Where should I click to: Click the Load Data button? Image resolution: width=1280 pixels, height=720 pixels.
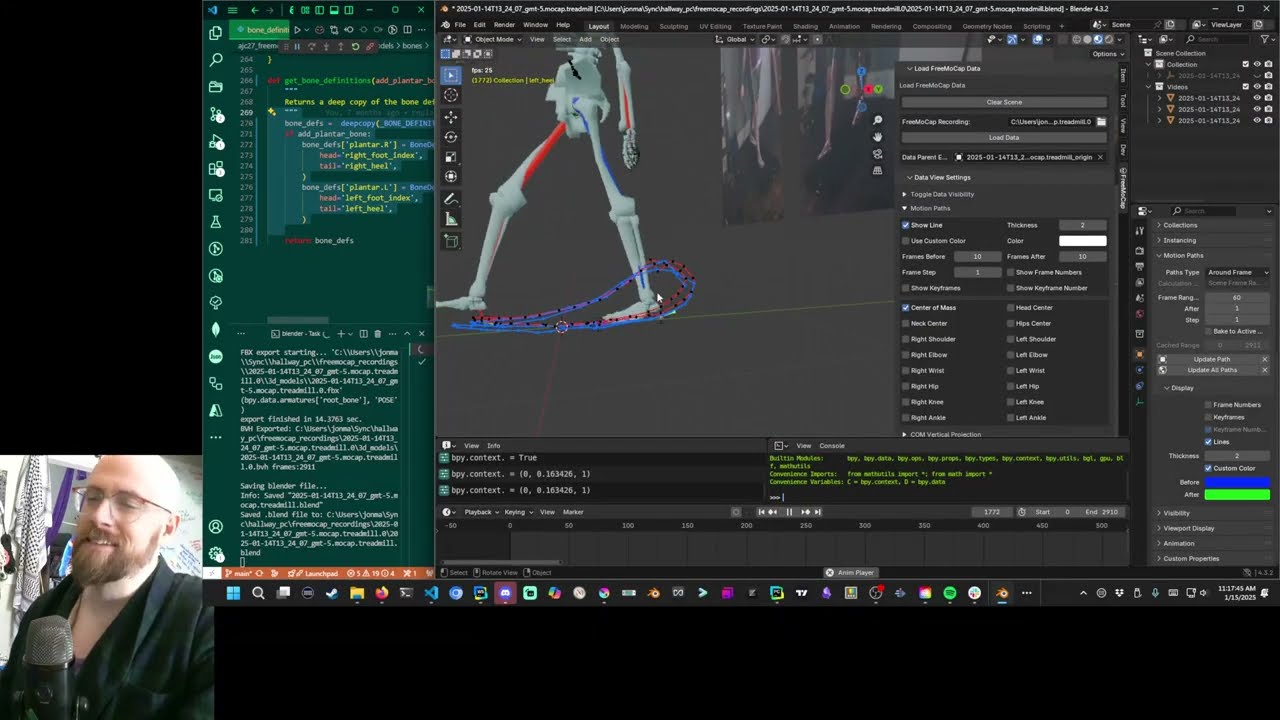coord(1004,137)
